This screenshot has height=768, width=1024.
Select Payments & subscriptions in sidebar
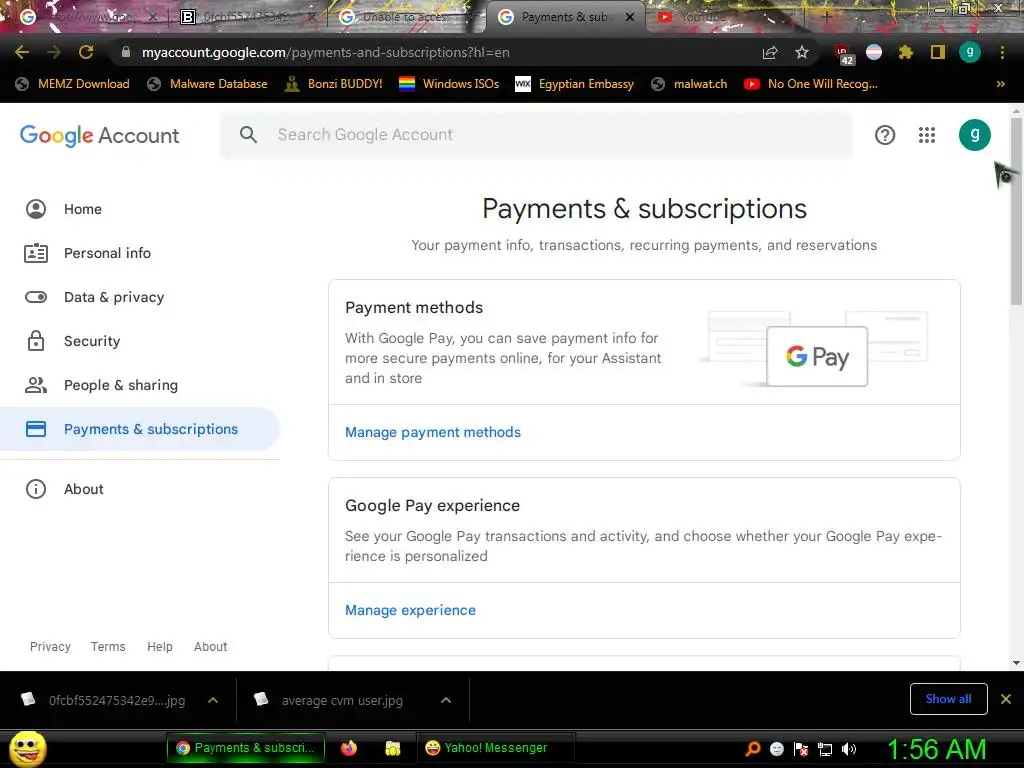pyautogui.click(x=140, y=429)
